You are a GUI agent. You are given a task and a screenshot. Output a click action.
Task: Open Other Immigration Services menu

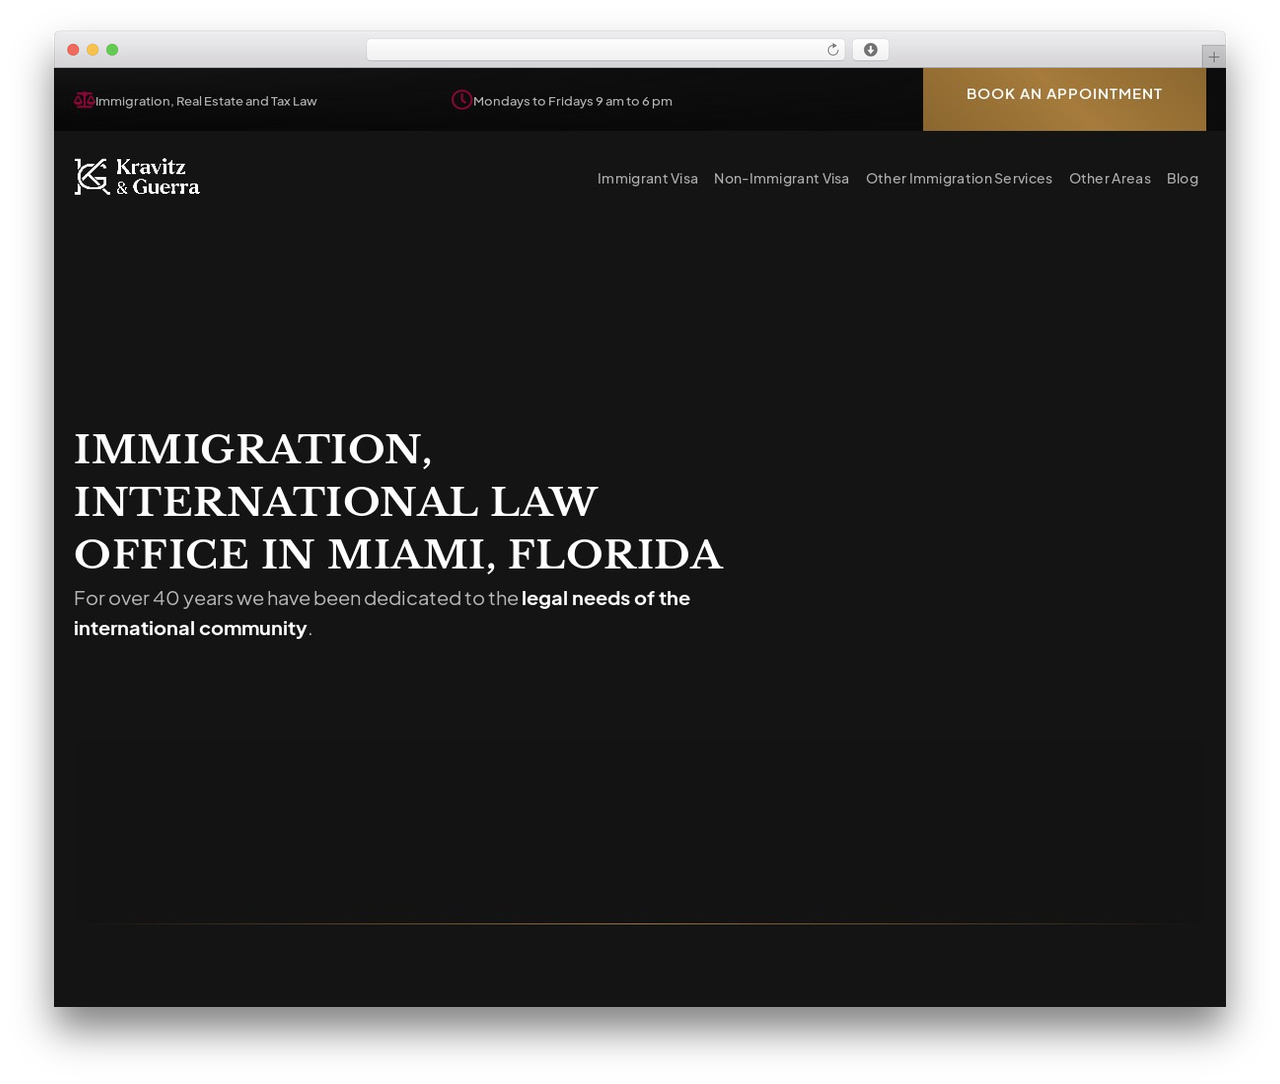point(959,179)
